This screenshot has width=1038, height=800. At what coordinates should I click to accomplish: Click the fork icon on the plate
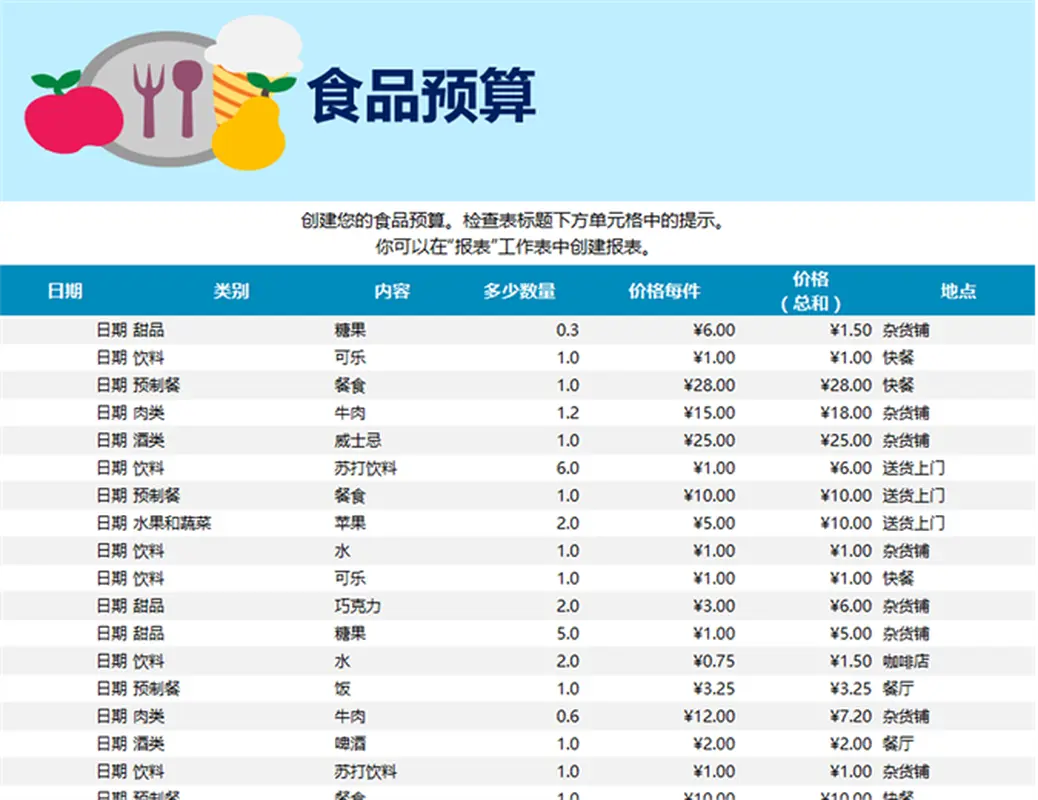(149, 98)
